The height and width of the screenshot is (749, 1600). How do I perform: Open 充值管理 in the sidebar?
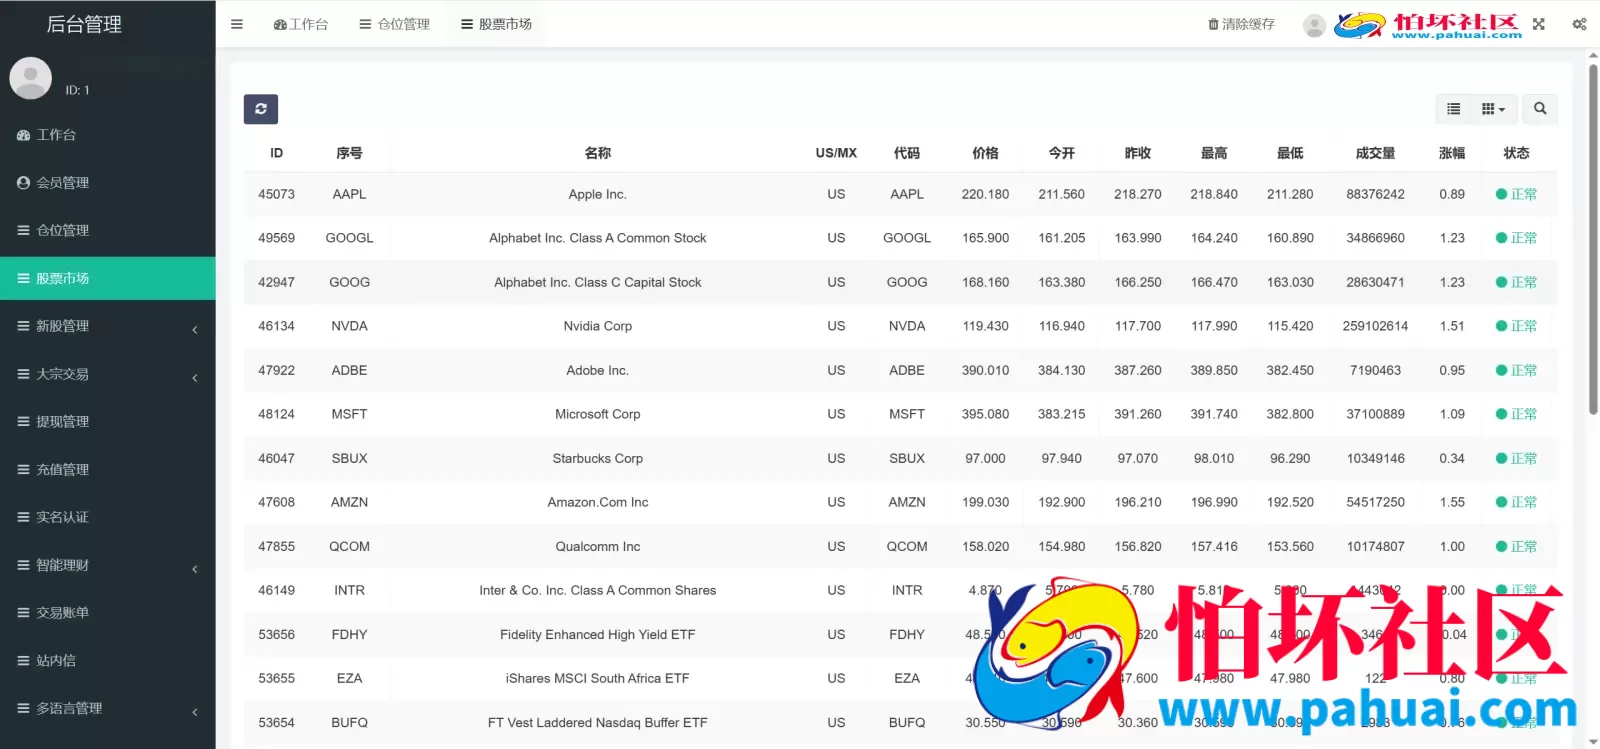(108, 469)
